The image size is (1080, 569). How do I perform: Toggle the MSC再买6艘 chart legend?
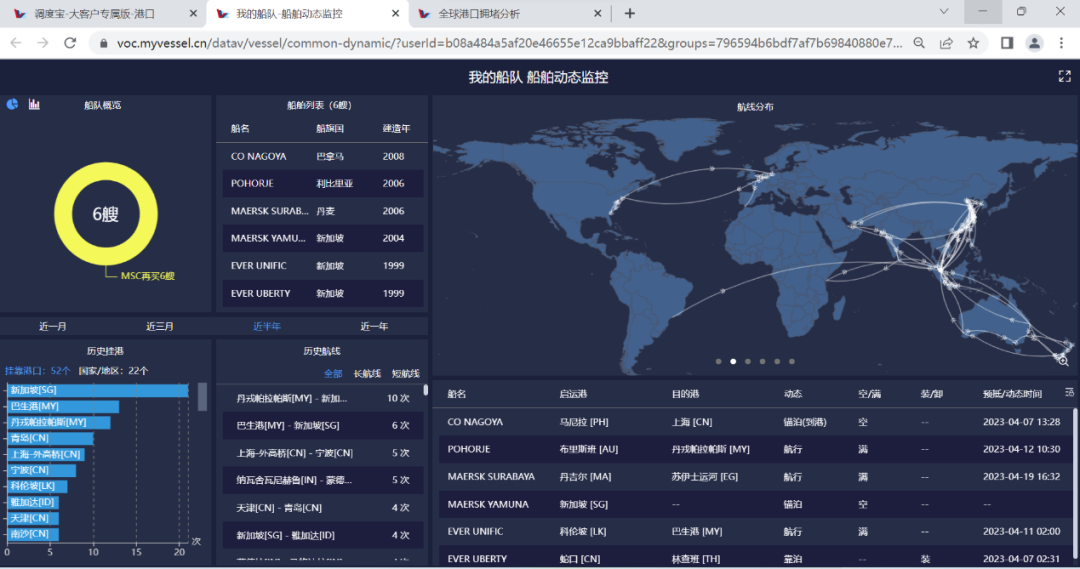click(147, 276)
